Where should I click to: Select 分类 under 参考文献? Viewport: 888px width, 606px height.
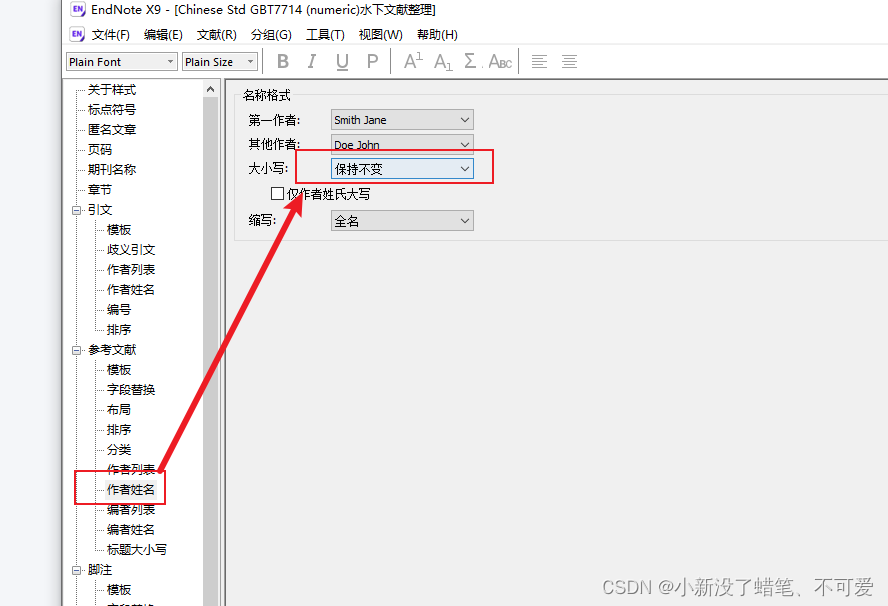coord(119,450)
